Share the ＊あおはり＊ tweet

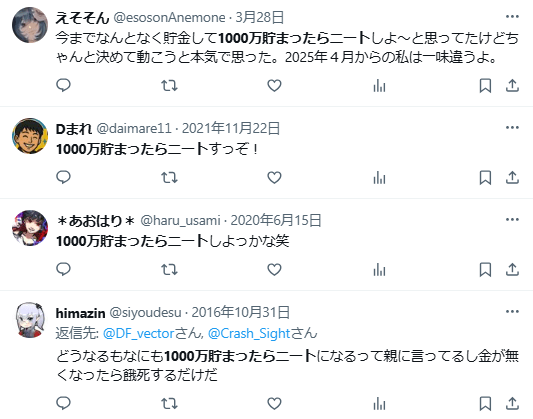pyautogui.click(x=512, y=269)
